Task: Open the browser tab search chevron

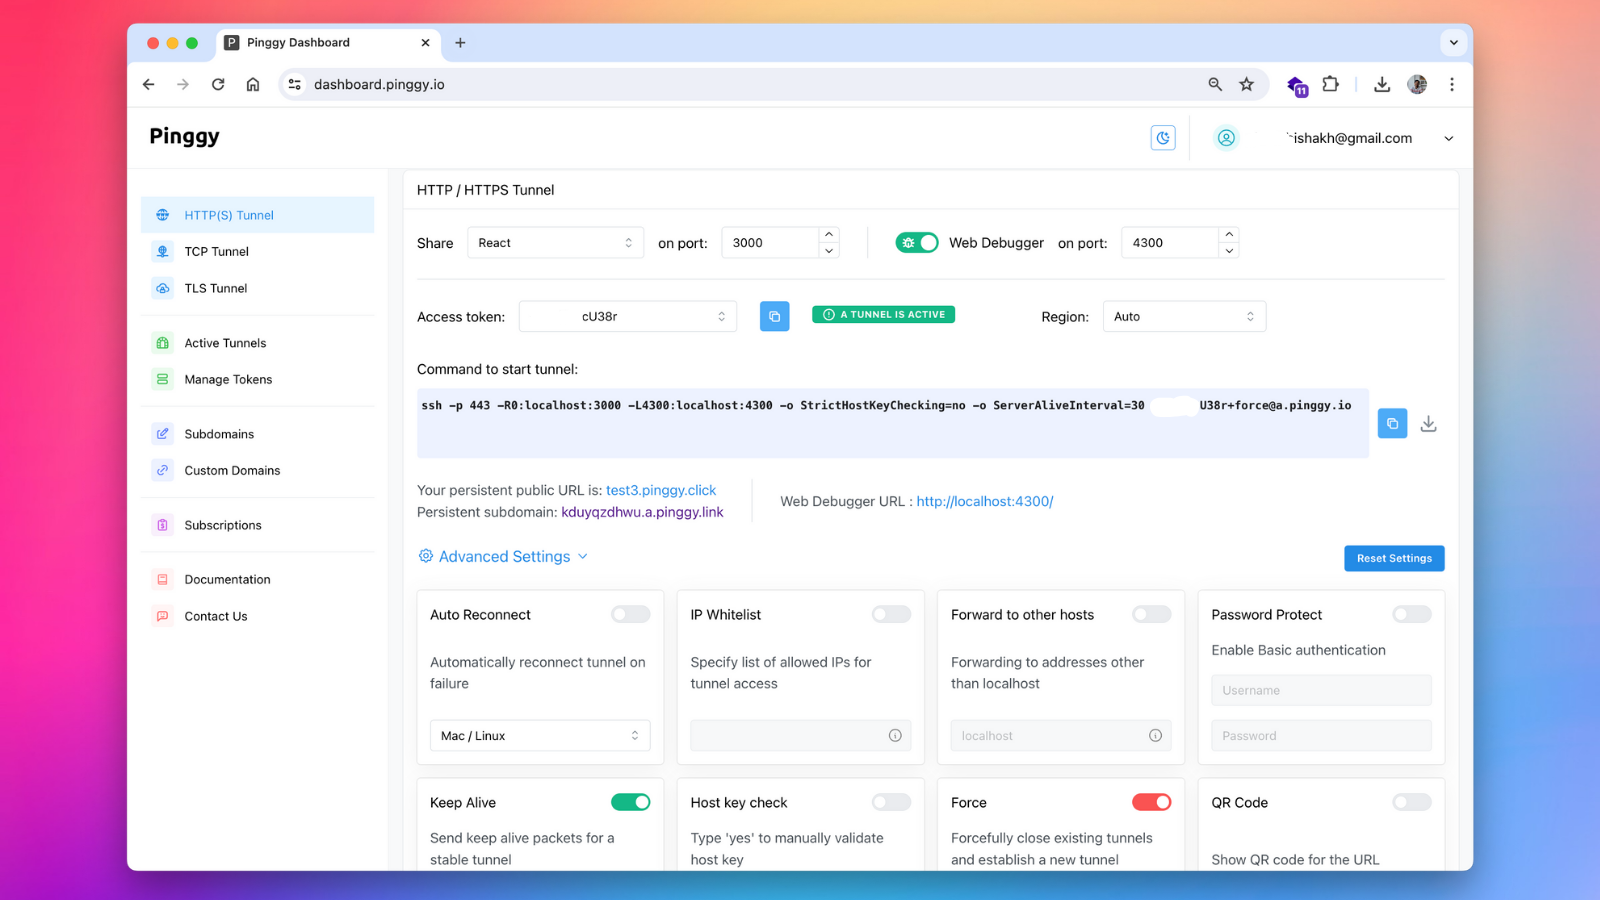Action: pos(1454,42)
